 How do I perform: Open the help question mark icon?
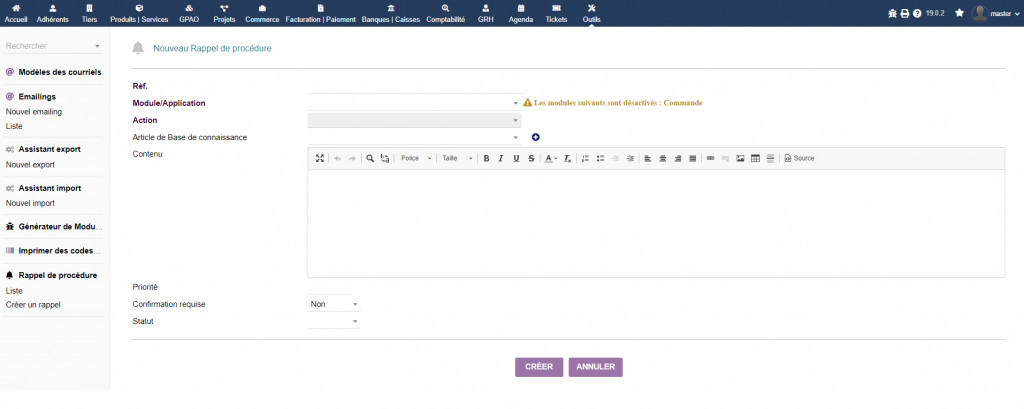pos(917,13)
